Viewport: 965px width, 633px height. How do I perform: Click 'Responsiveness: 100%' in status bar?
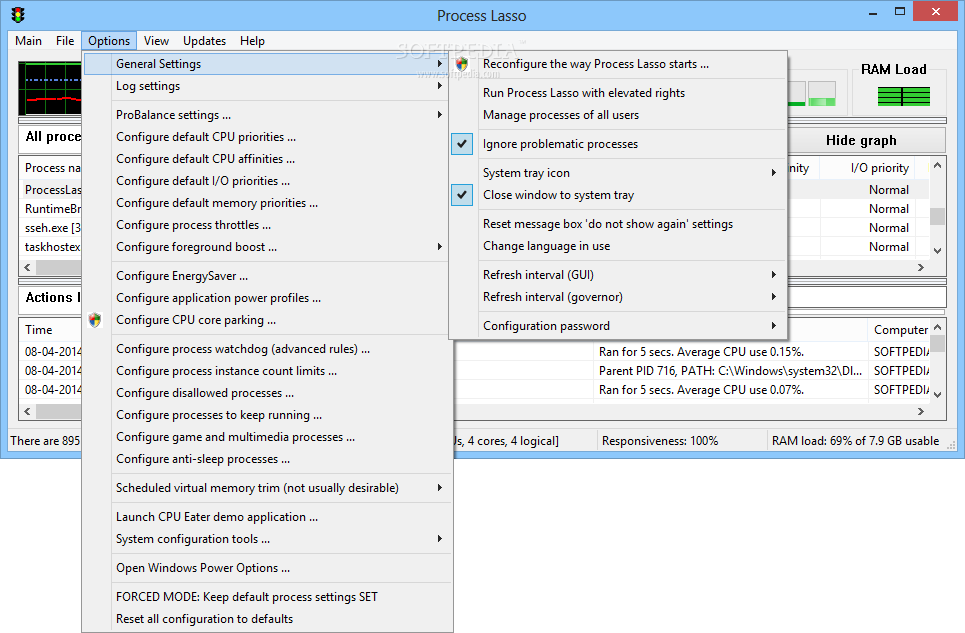660,441
